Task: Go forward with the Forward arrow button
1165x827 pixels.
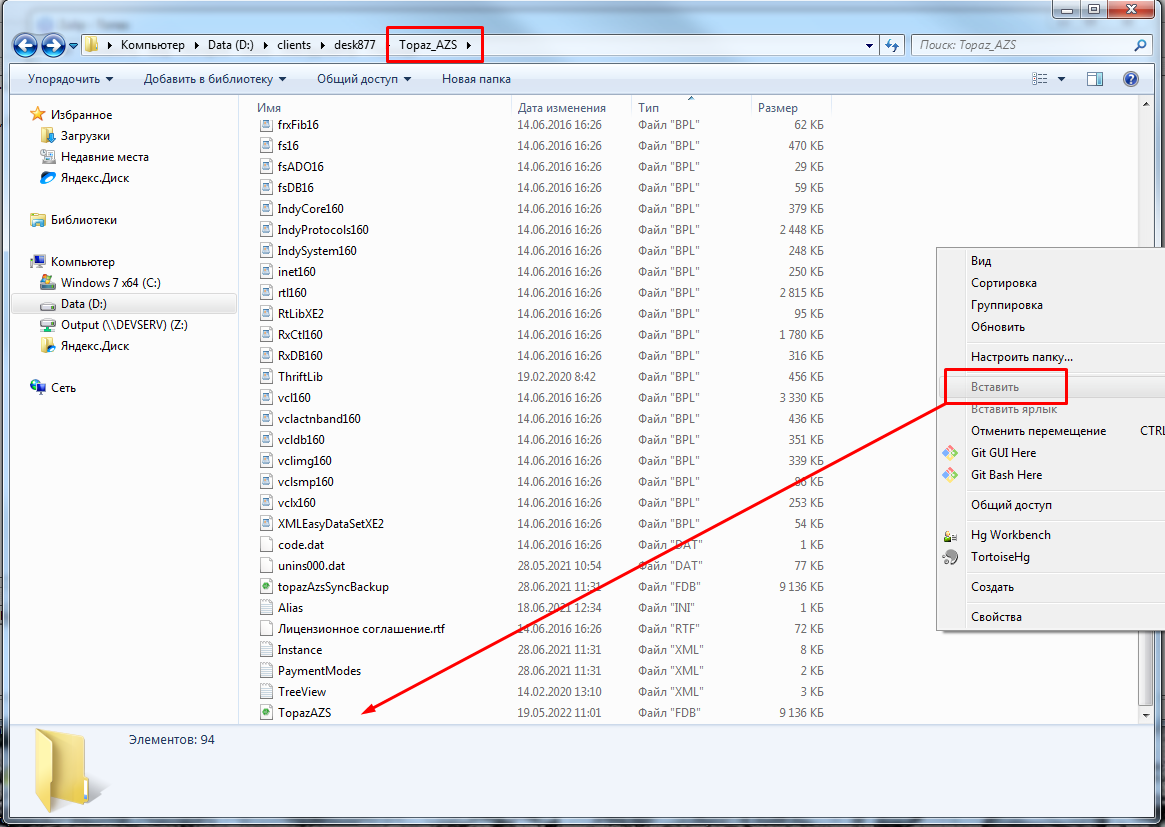Action: tap(53, 45)
